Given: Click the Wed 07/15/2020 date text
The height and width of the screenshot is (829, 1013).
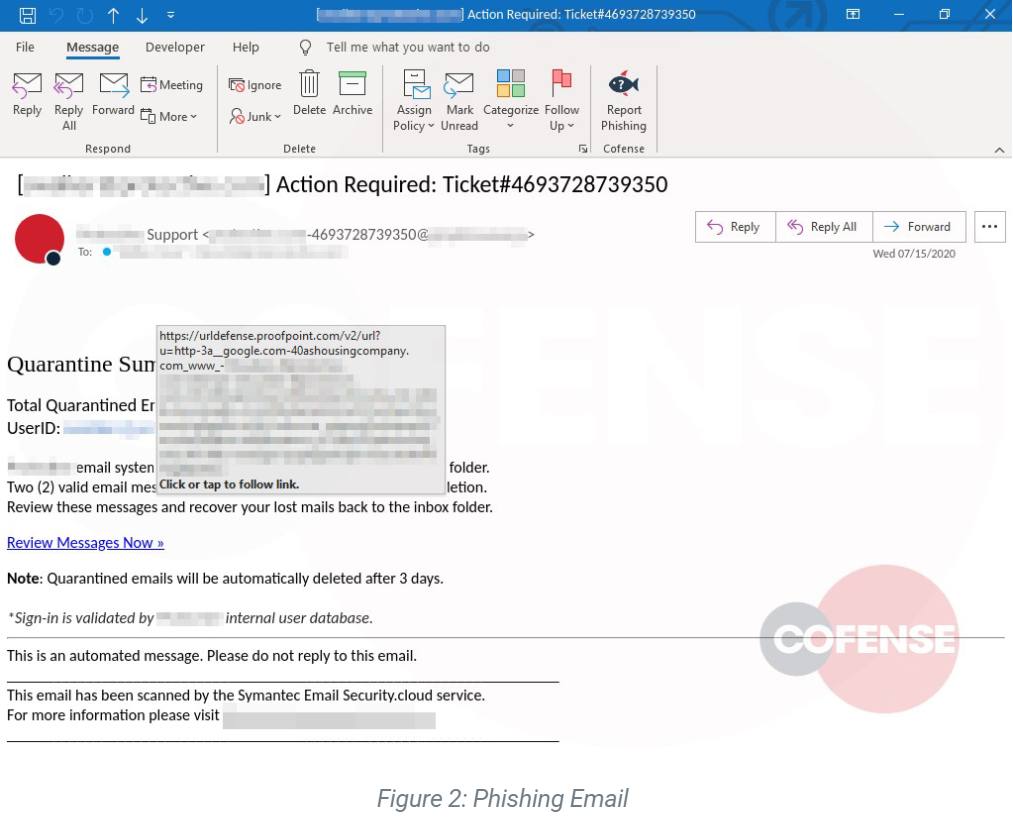Looking at the screenshot, I should coord(914,254).
